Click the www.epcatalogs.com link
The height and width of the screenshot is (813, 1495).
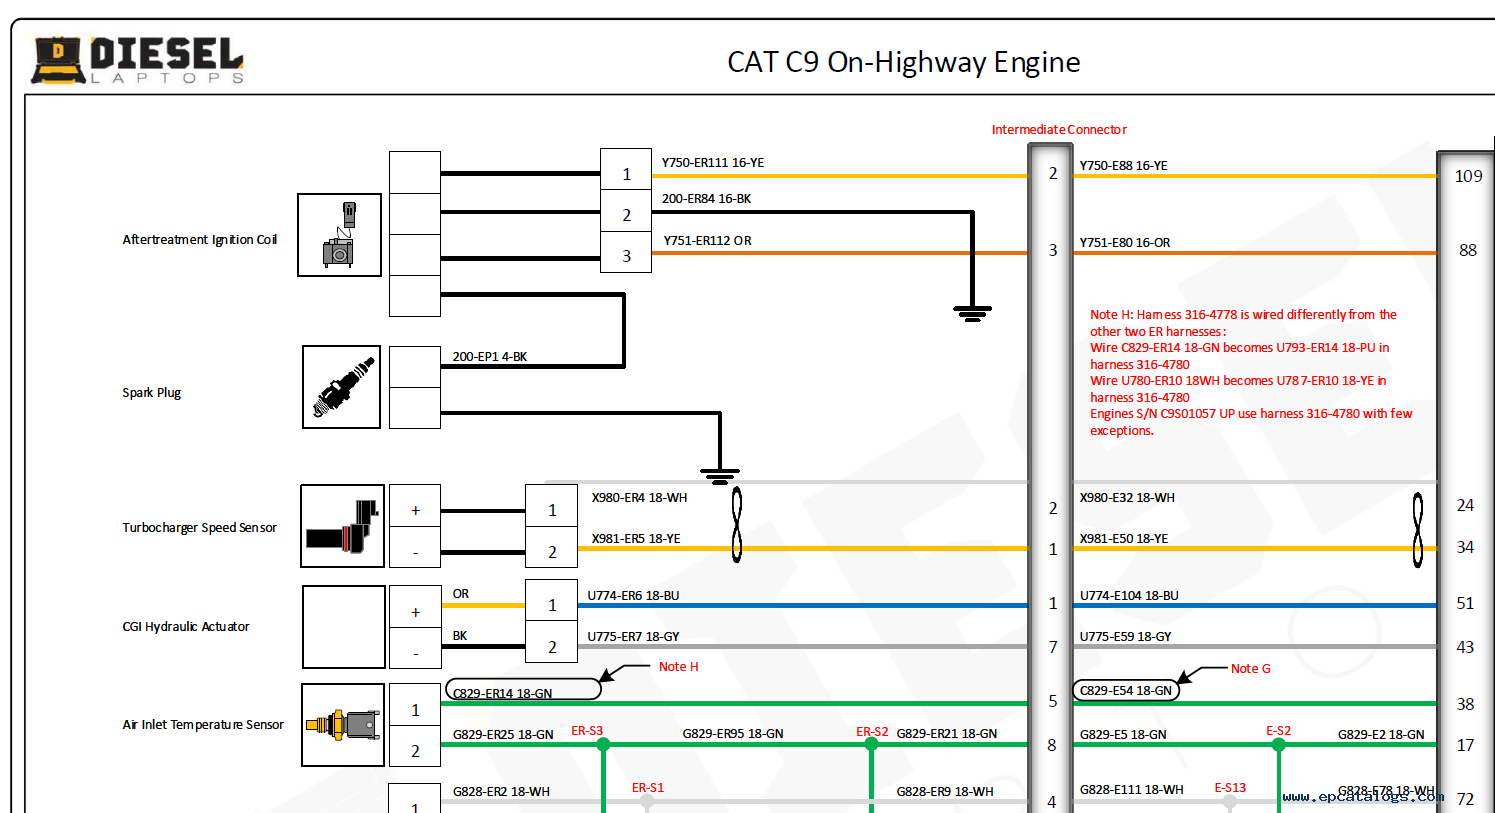[x=1363, y=796]
